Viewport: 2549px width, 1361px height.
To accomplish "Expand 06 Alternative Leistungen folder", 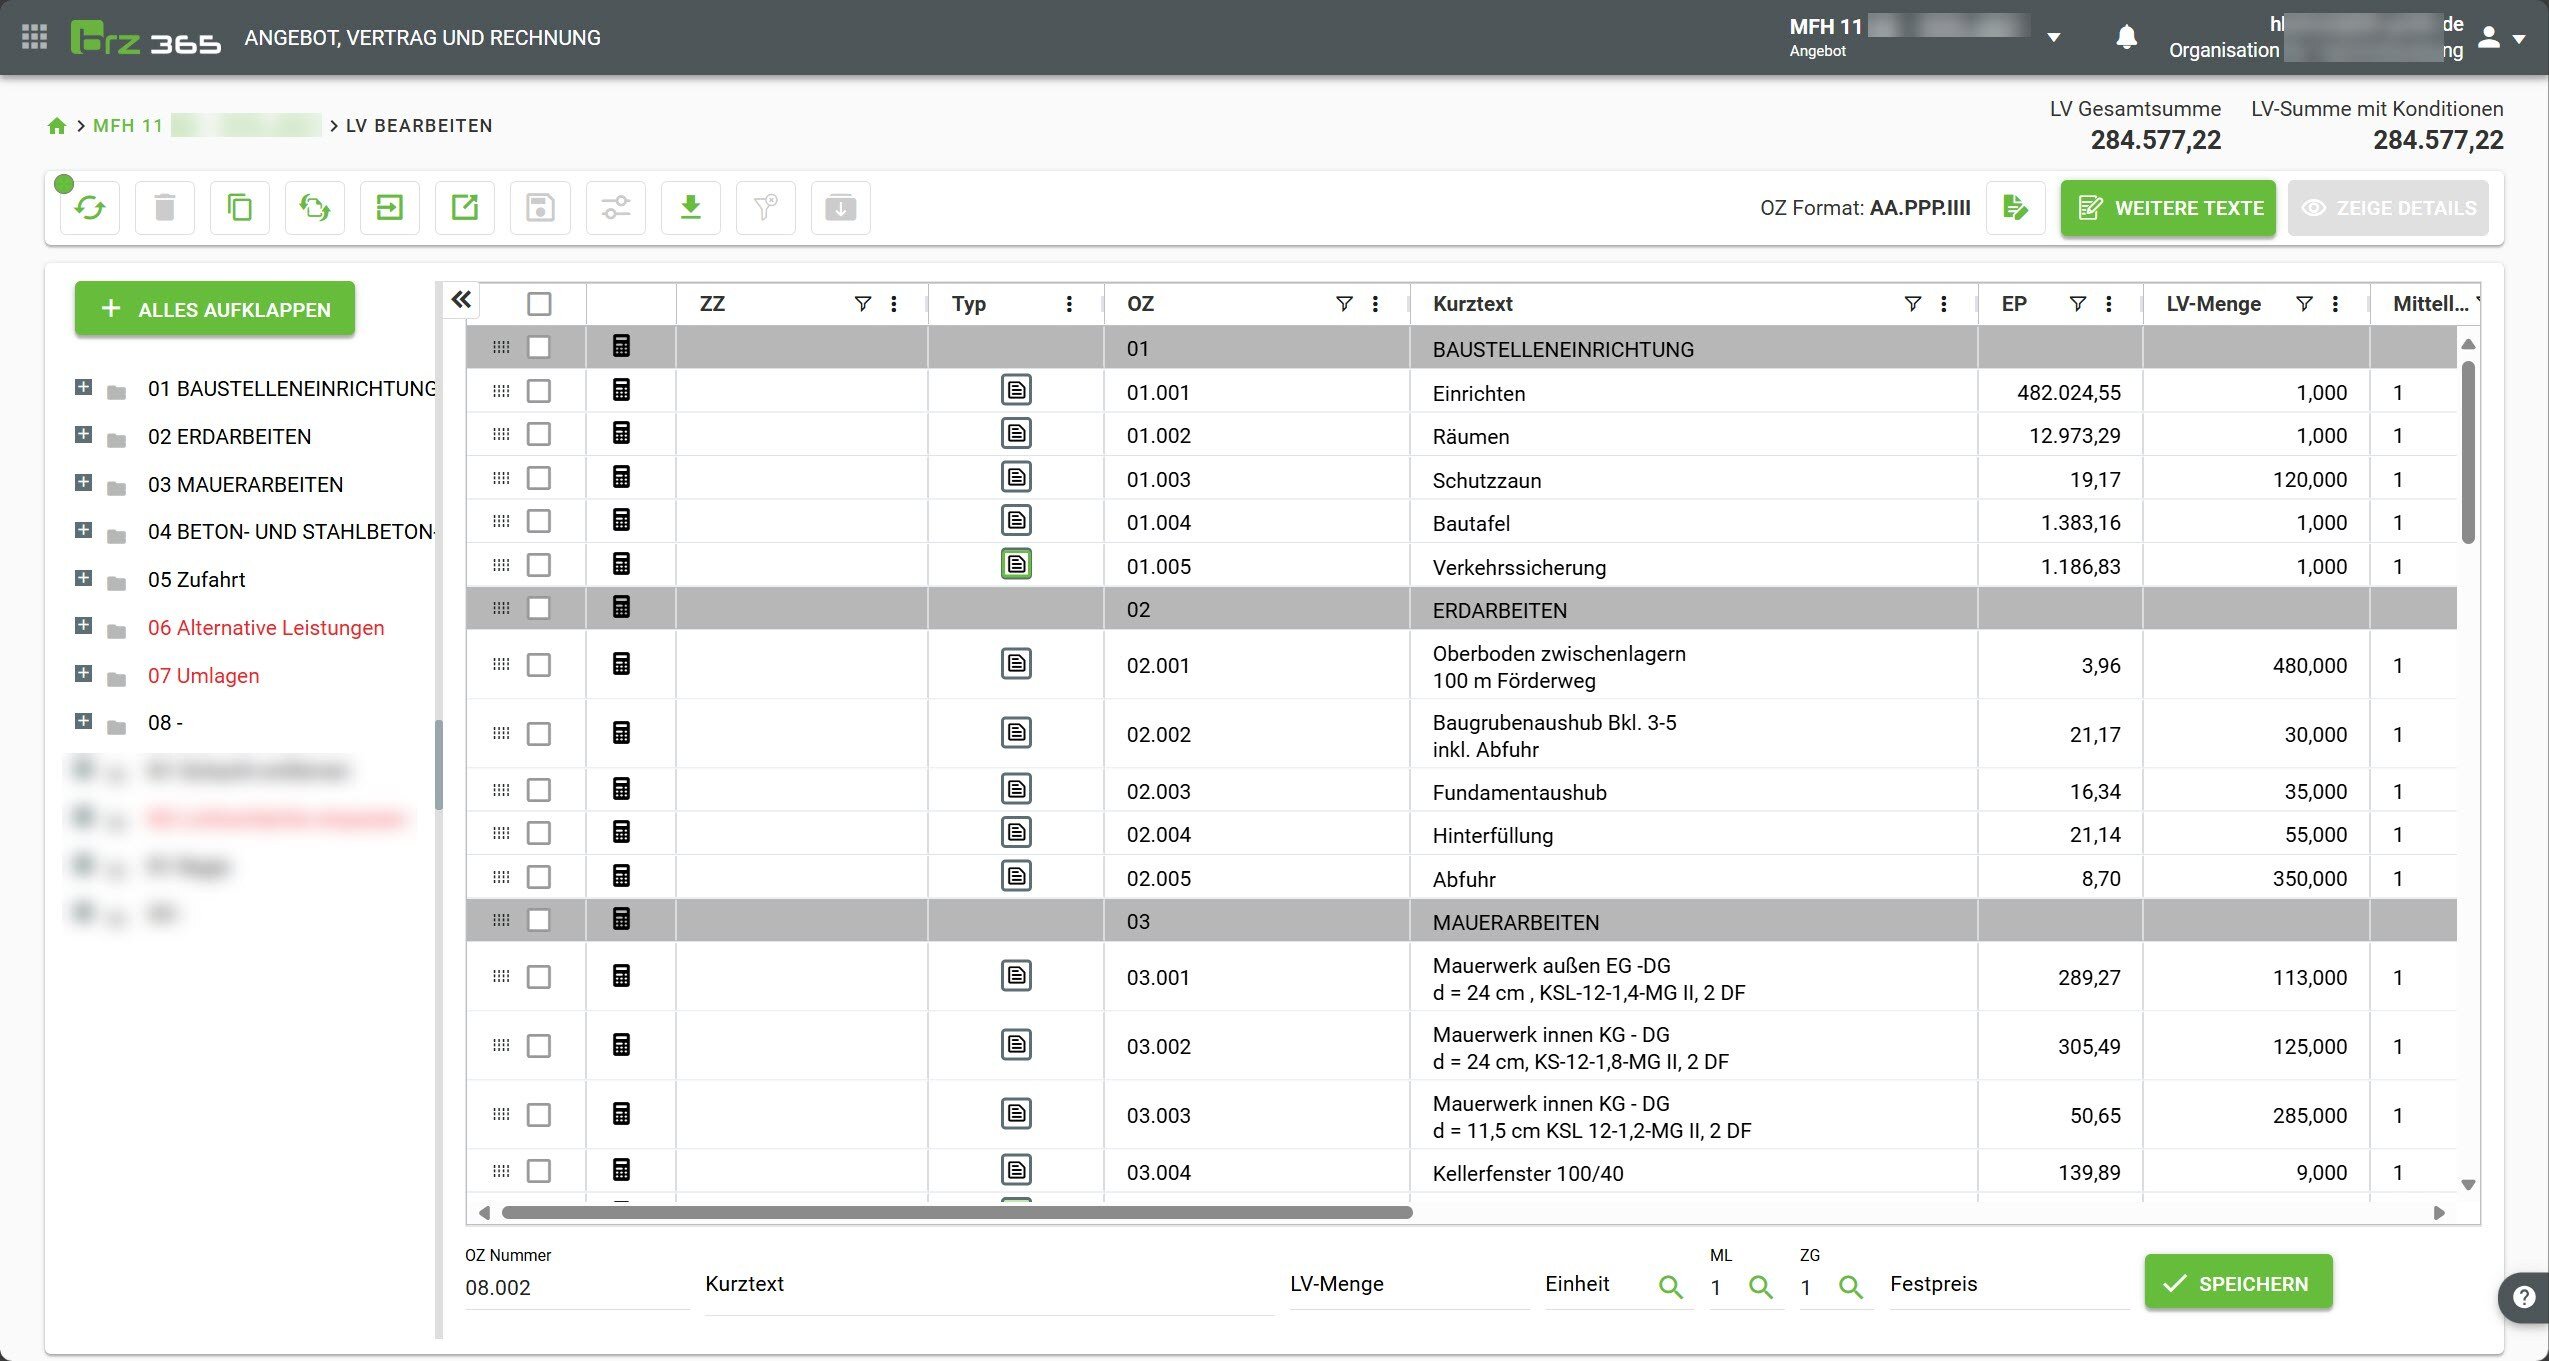I will (84, 626).
